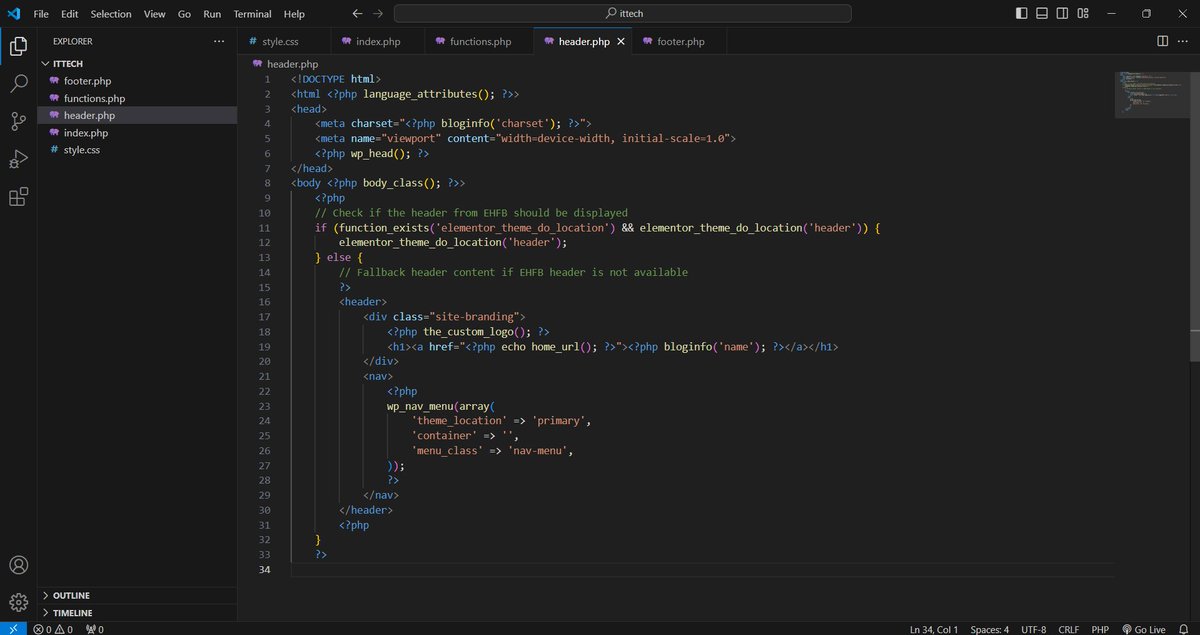Switch to the functions.php tab
This screenshot has width=1200, height=635.
[479, 42]
